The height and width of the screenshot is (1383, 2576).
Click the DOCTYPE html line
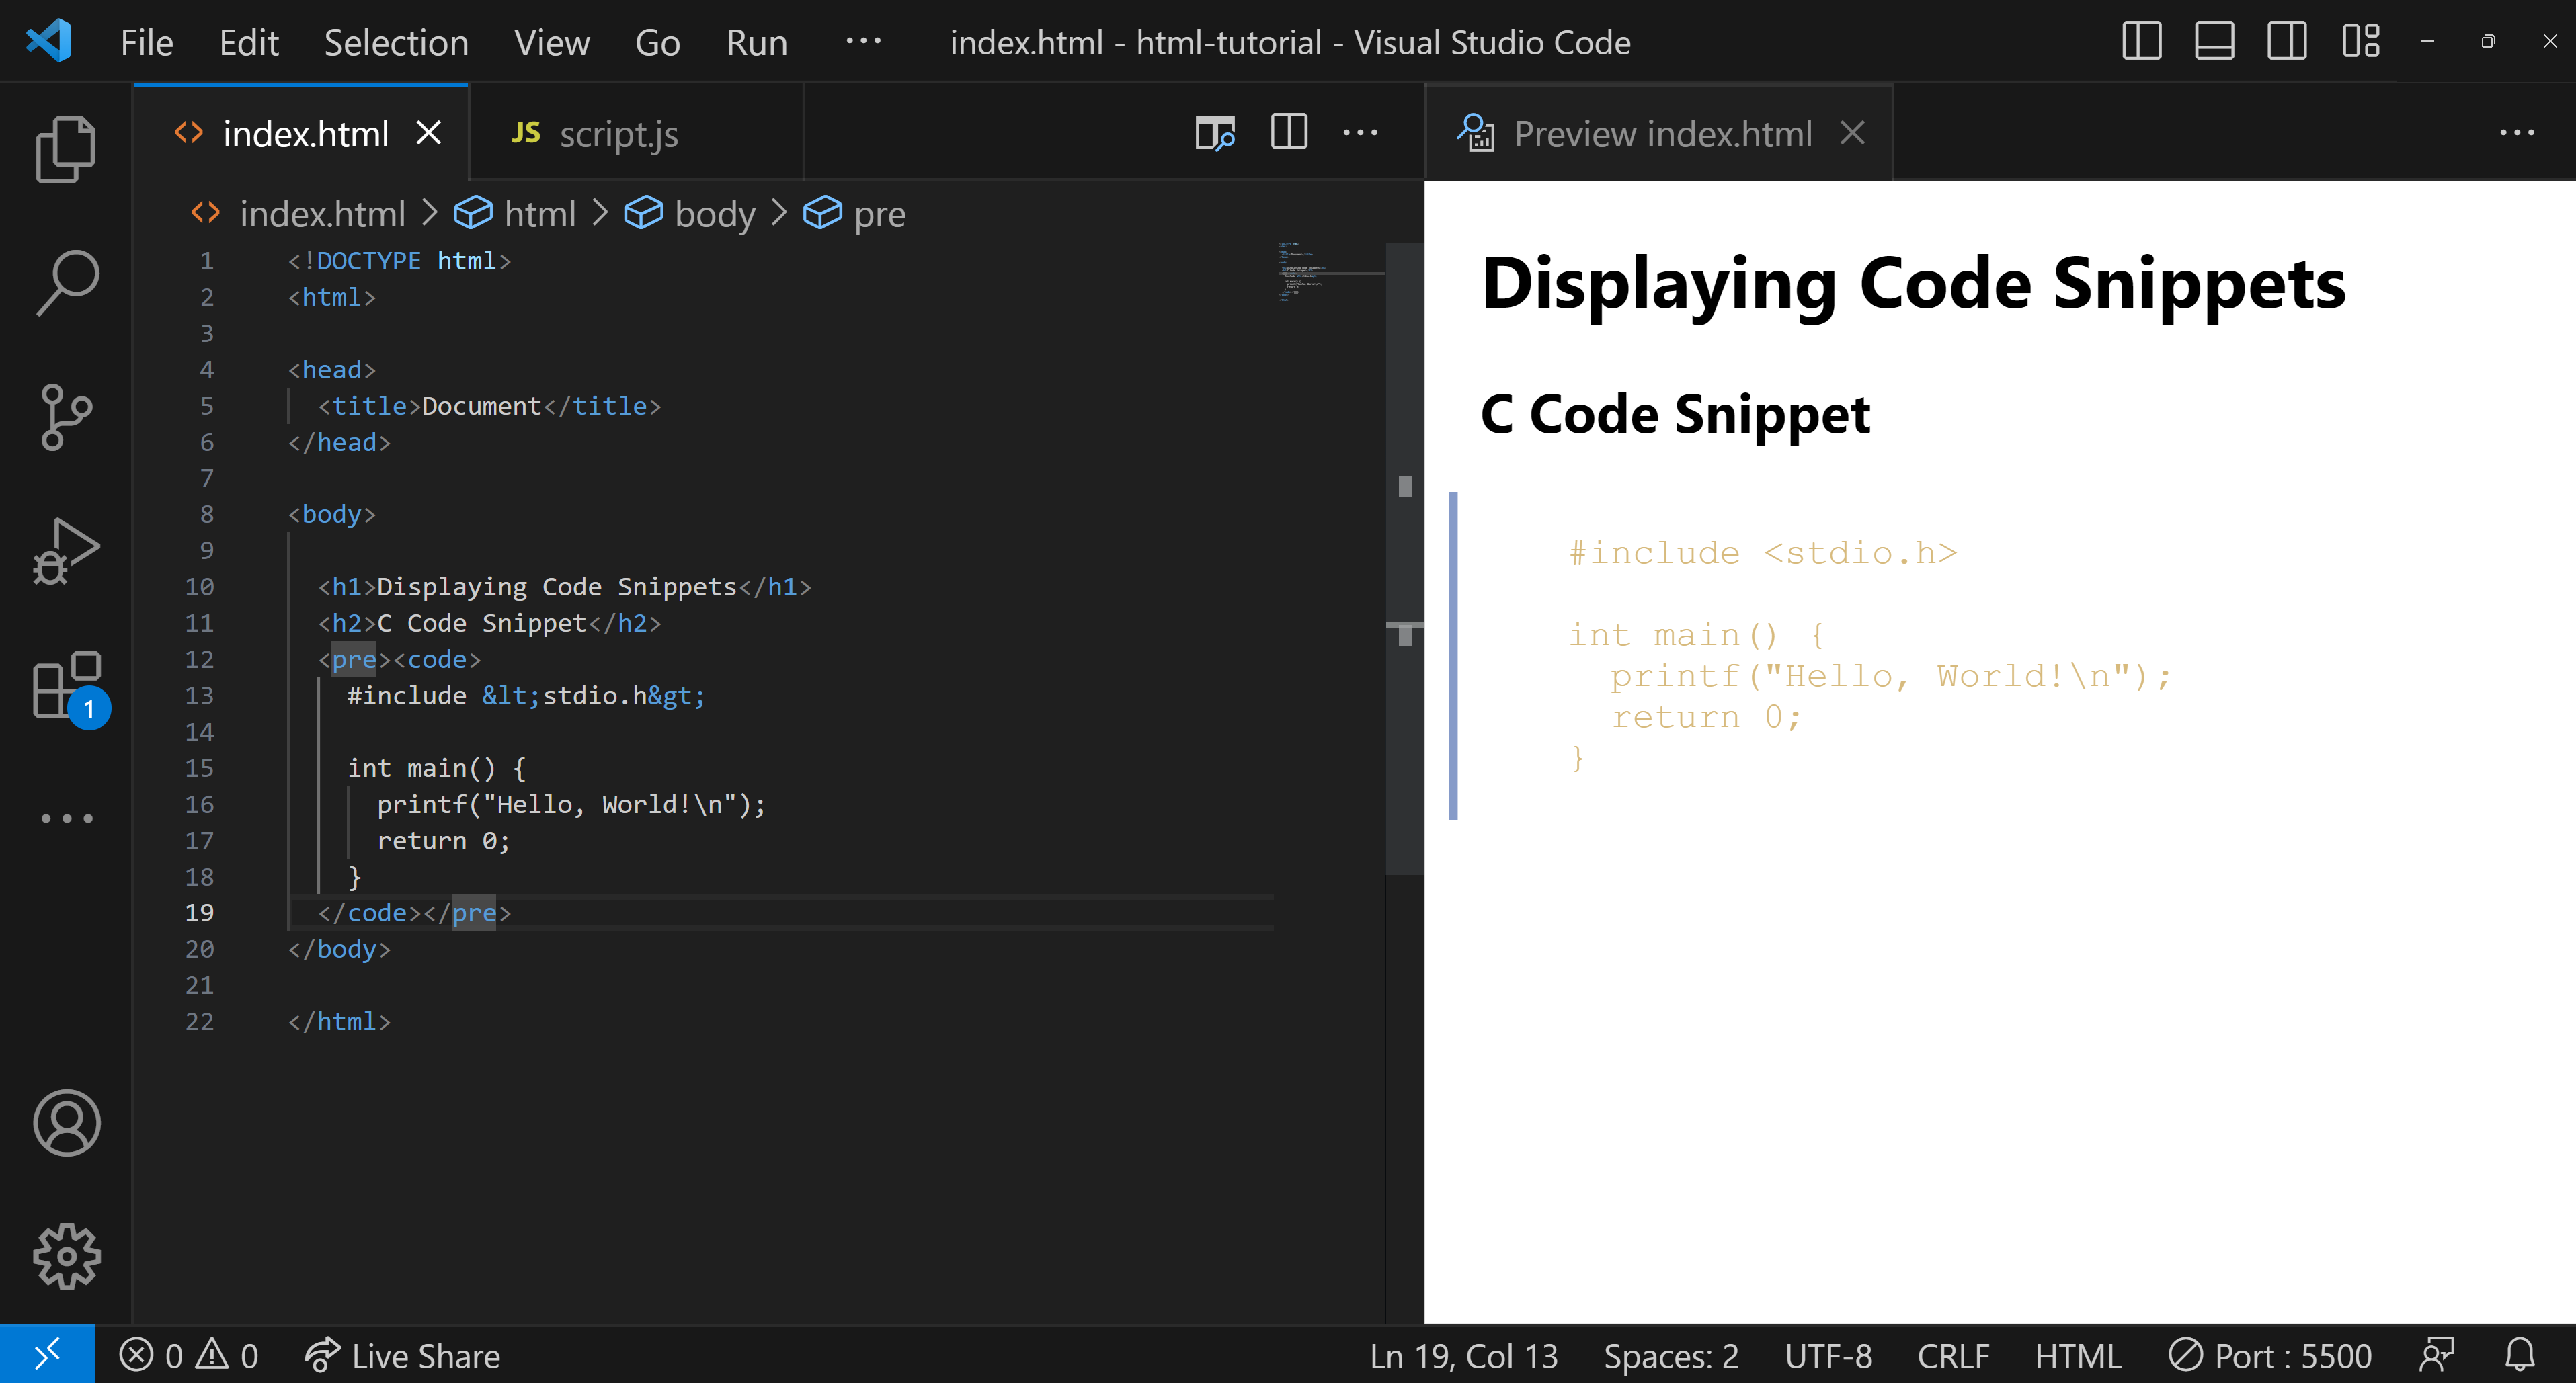tap(399, 261)
